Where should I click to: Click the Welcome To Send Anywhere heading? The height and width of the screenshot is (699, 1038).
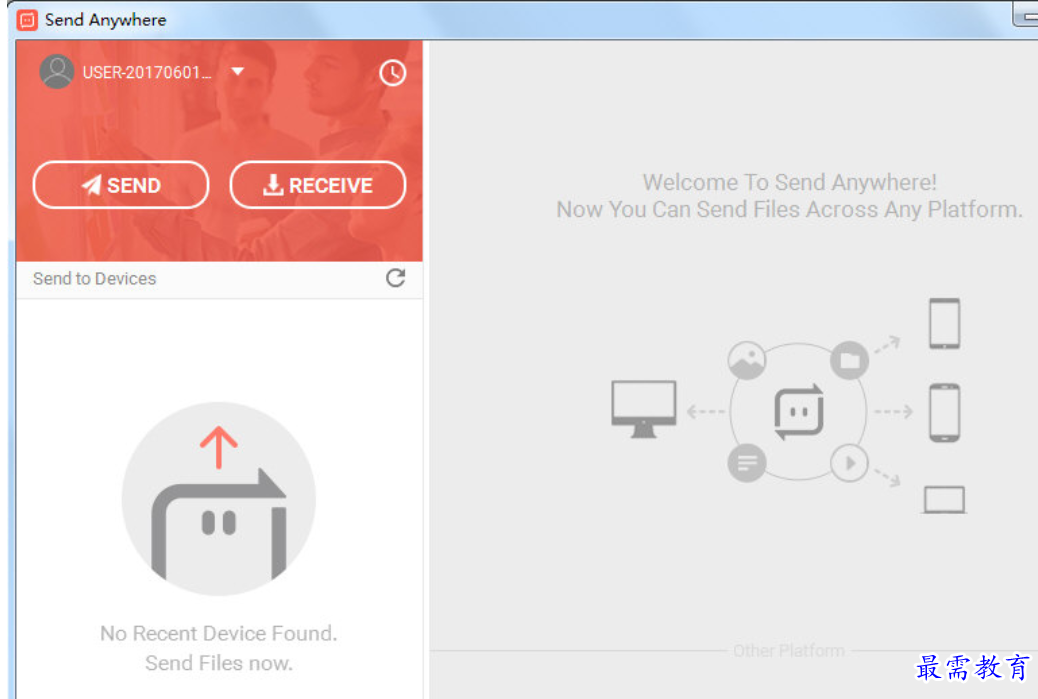790,182
